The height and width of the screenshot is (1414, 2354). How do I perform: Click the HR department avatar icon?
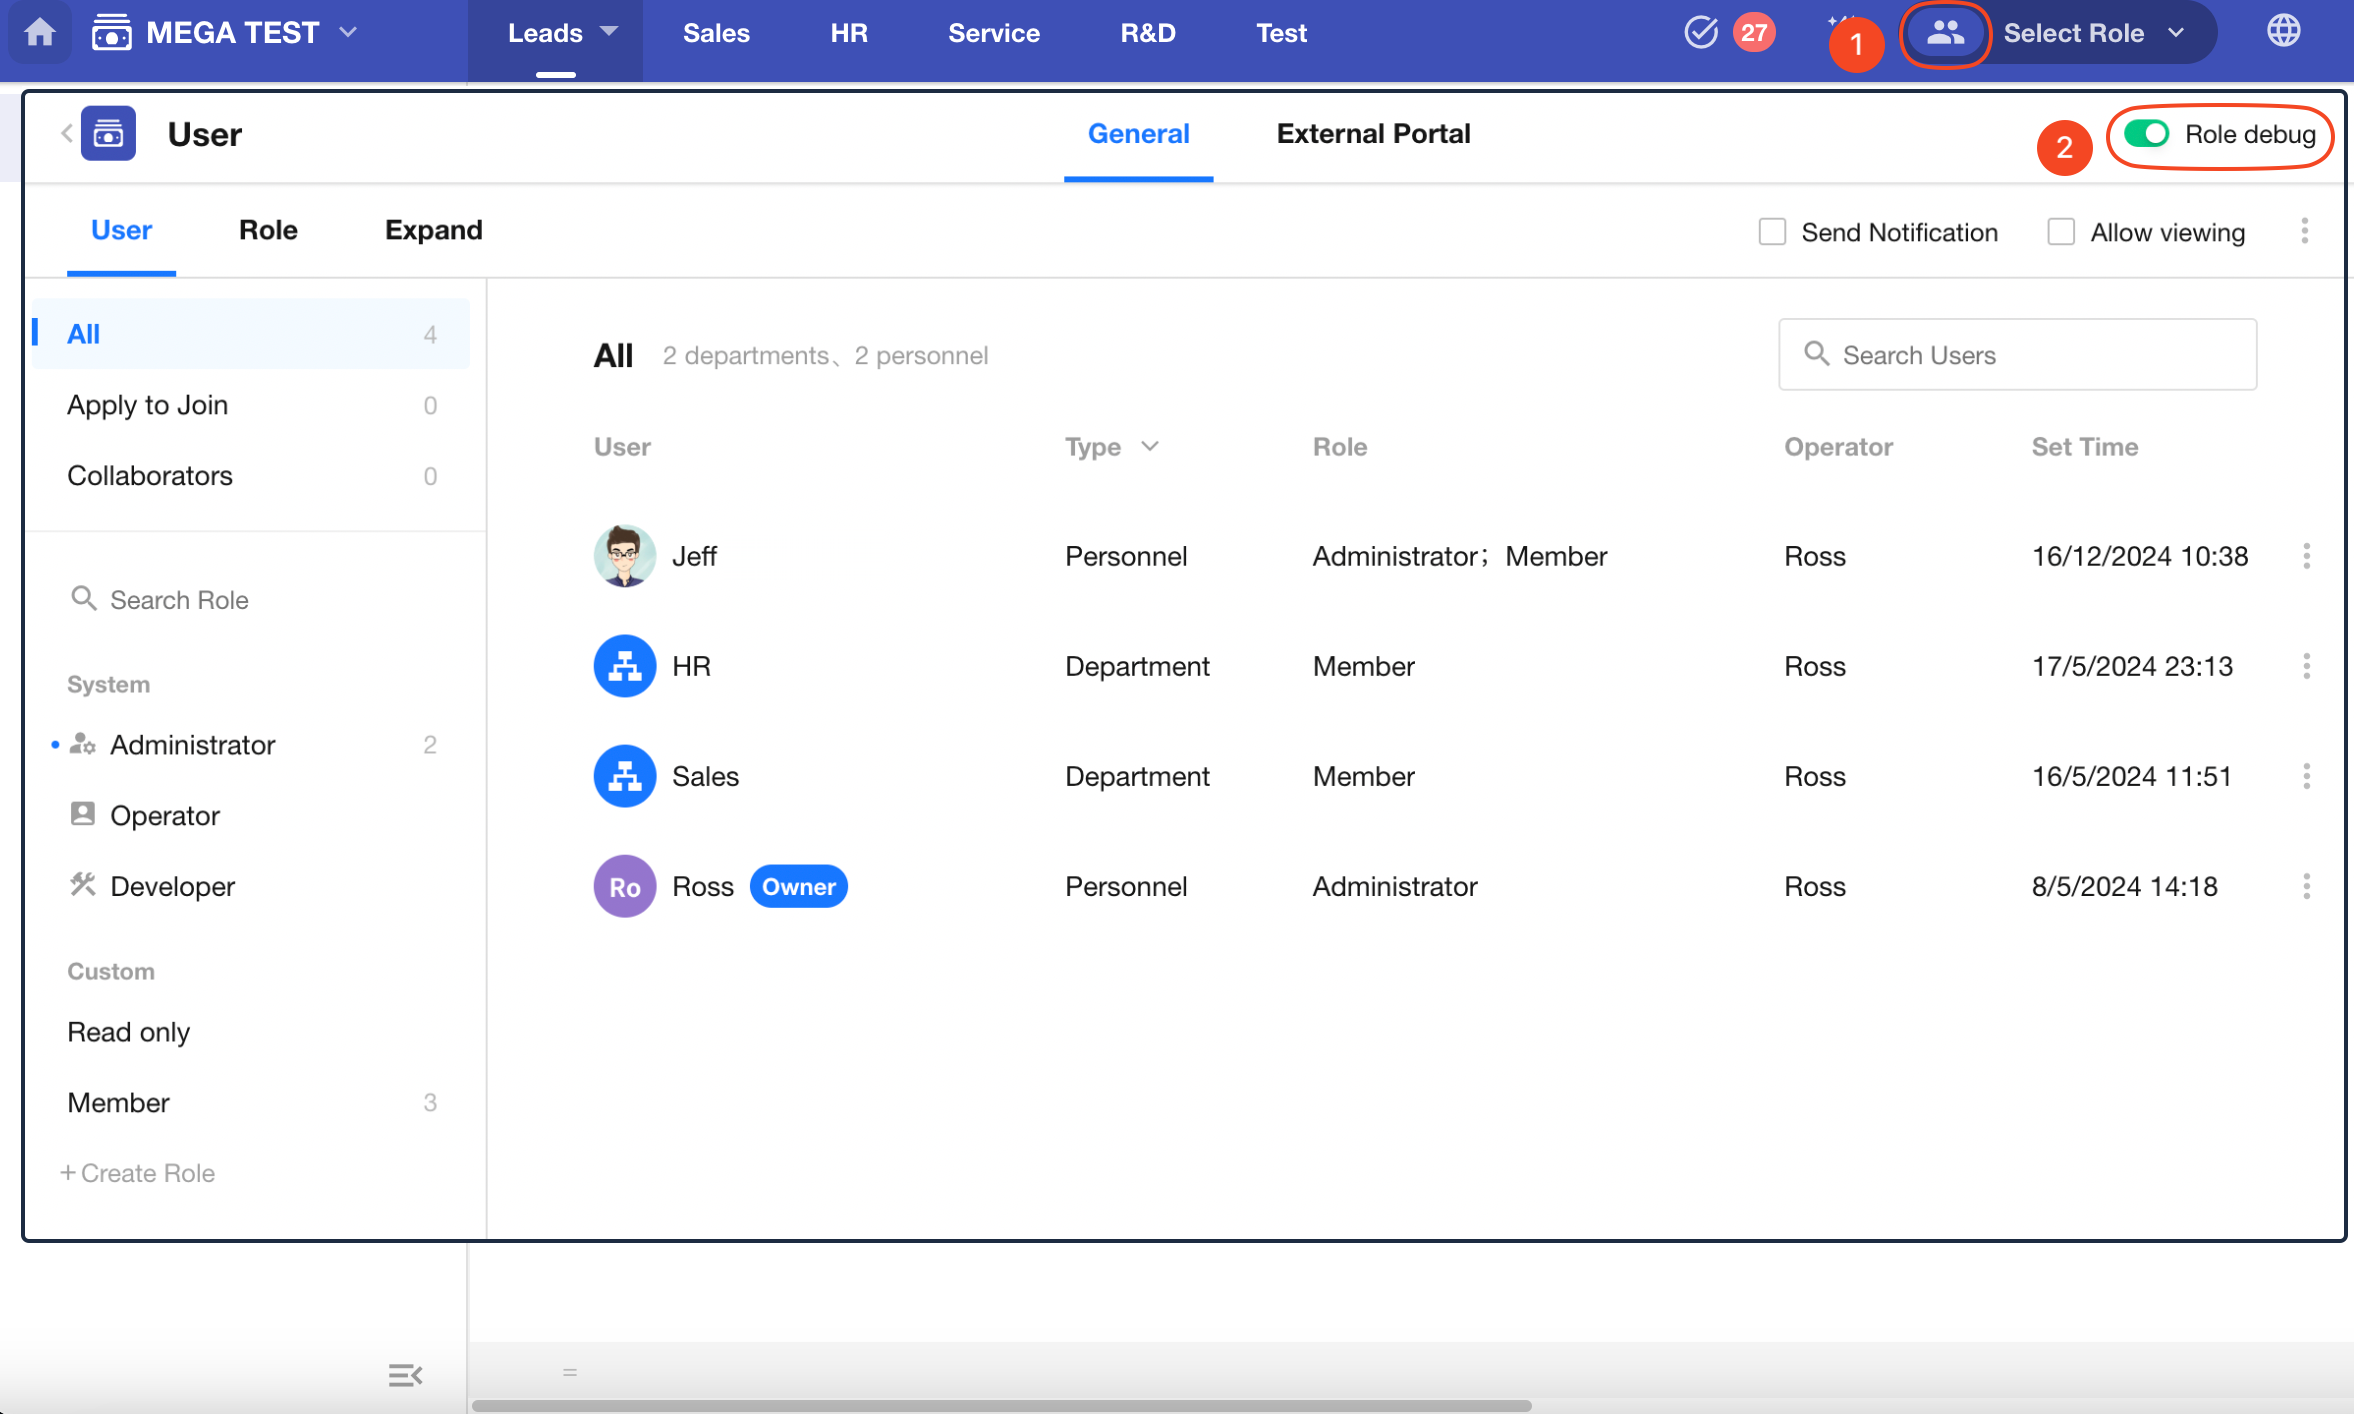(x=624, y=666)
